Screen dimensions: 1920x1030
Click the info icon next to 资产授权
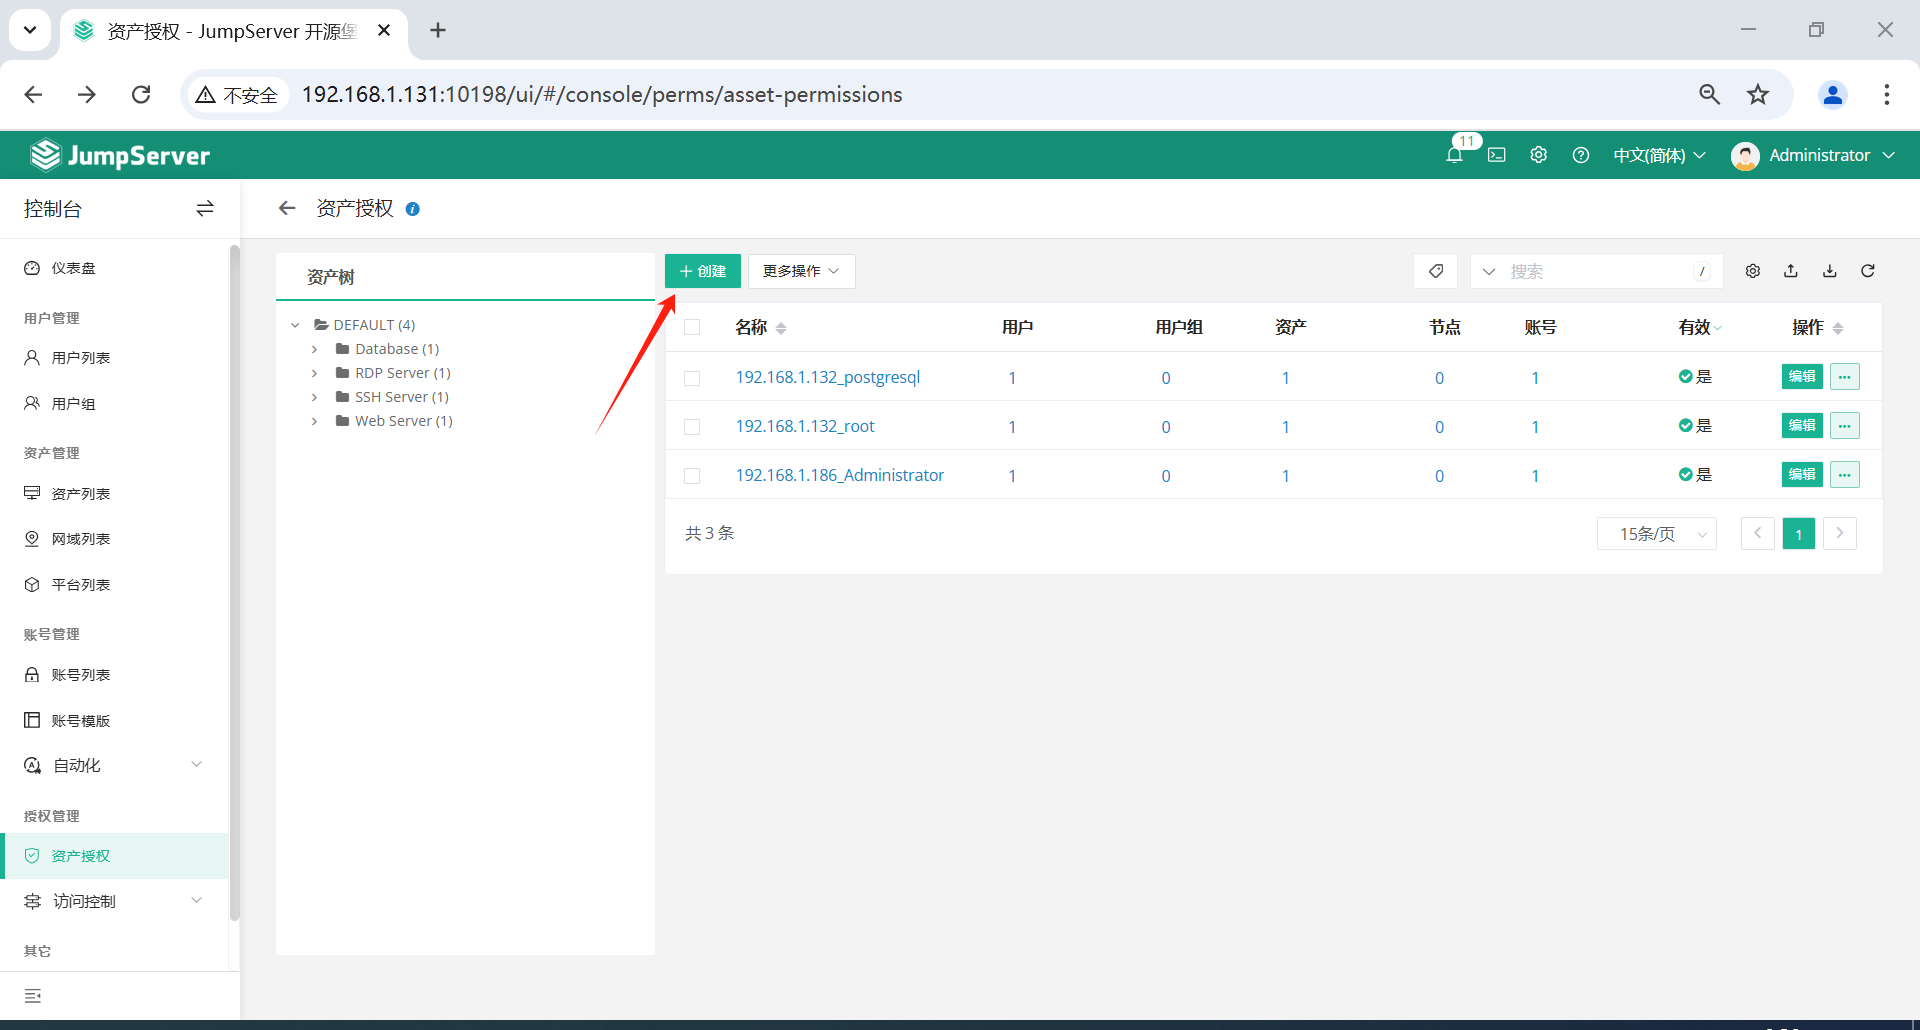pyautogui.click(x=412, y=209)
